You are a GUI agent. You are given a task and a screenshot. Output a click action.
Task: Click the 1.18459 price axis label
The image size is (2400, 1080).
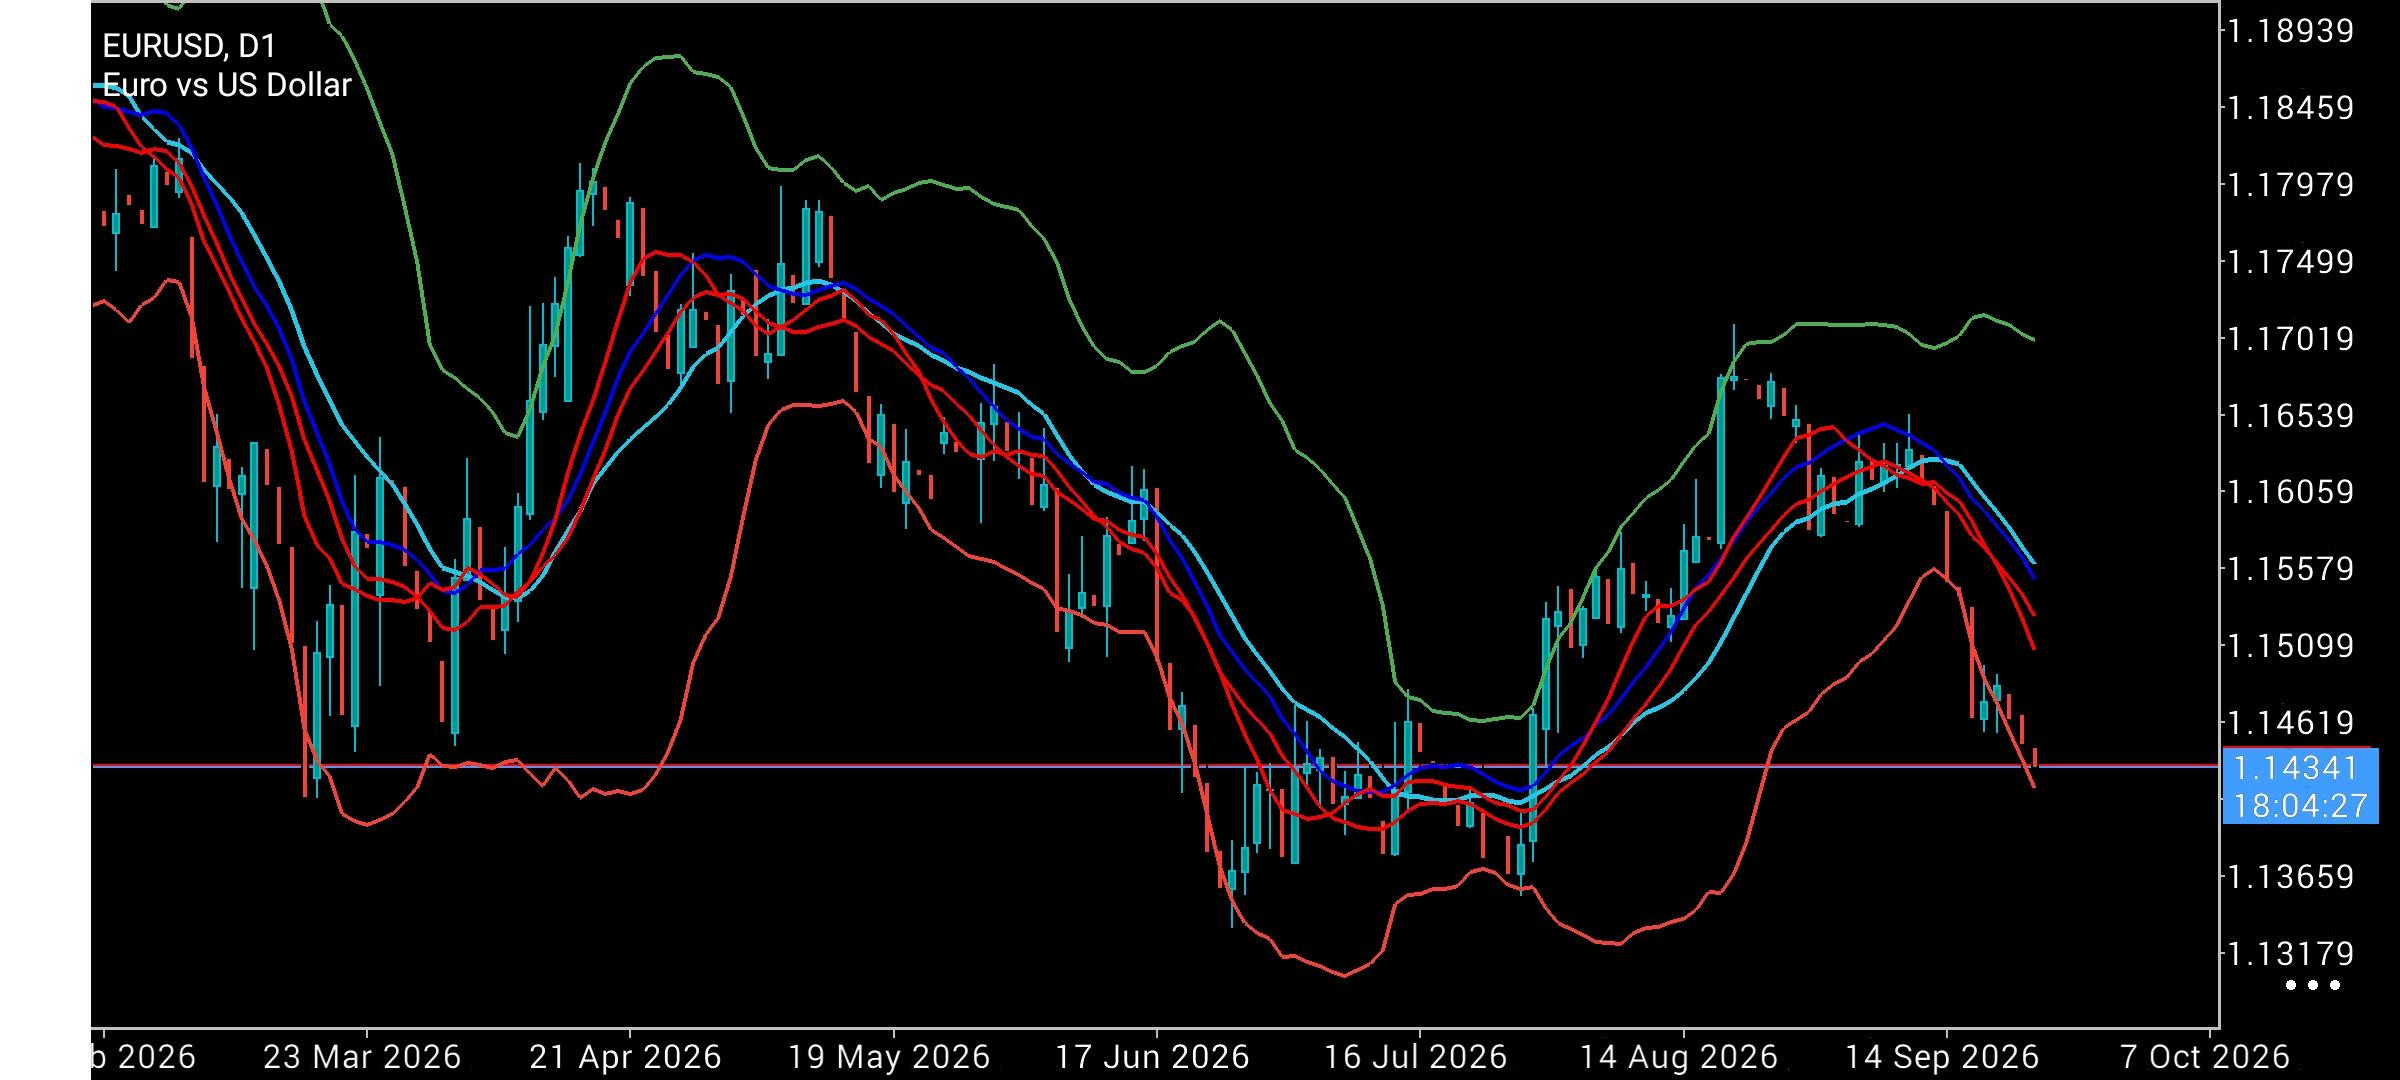tap(2291, 108)
